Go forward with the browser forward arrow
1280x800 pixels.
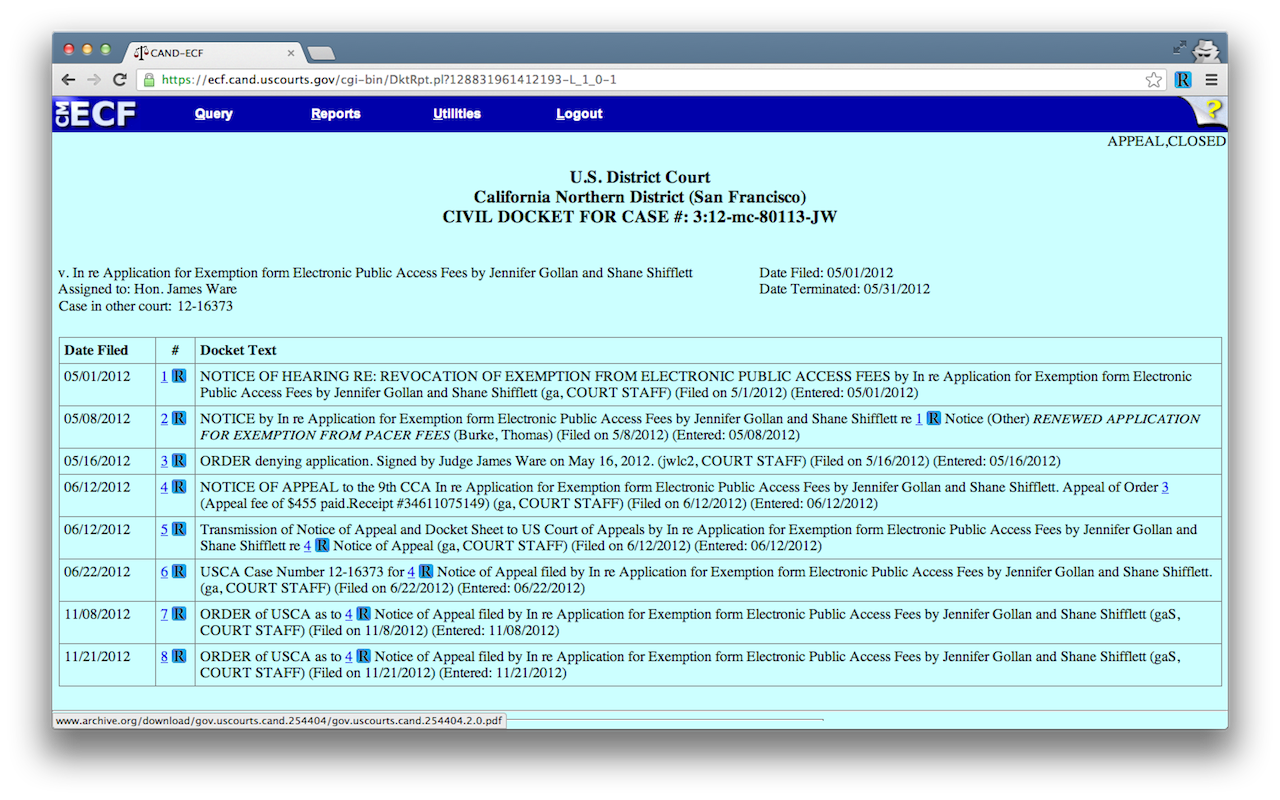(94, 80)
